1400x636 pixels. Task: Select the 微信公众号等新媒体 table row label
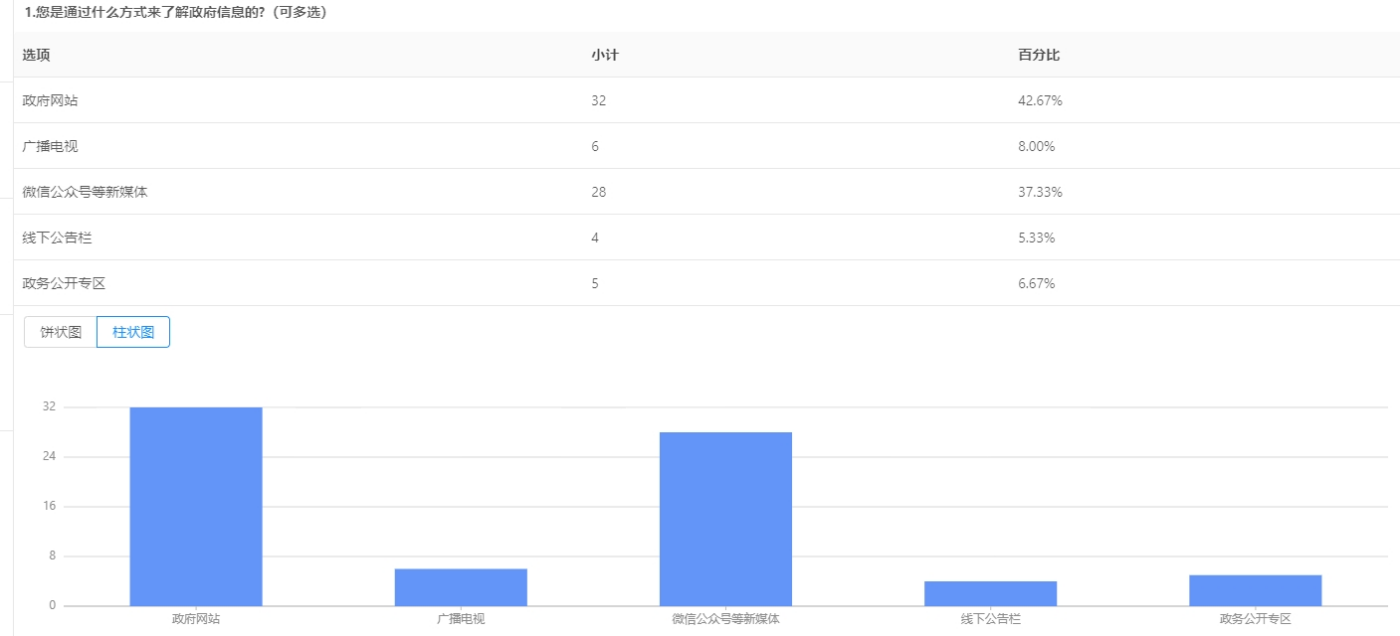pyautogui.click(x=85, y=192)
